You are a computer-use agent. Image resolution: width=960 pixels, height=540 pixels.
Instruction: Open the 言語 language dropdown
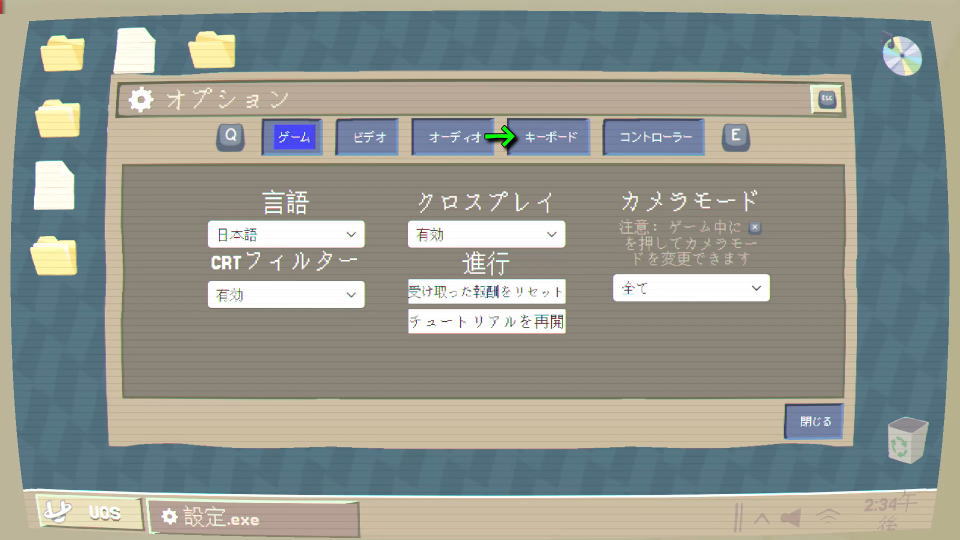pos(286,234)
